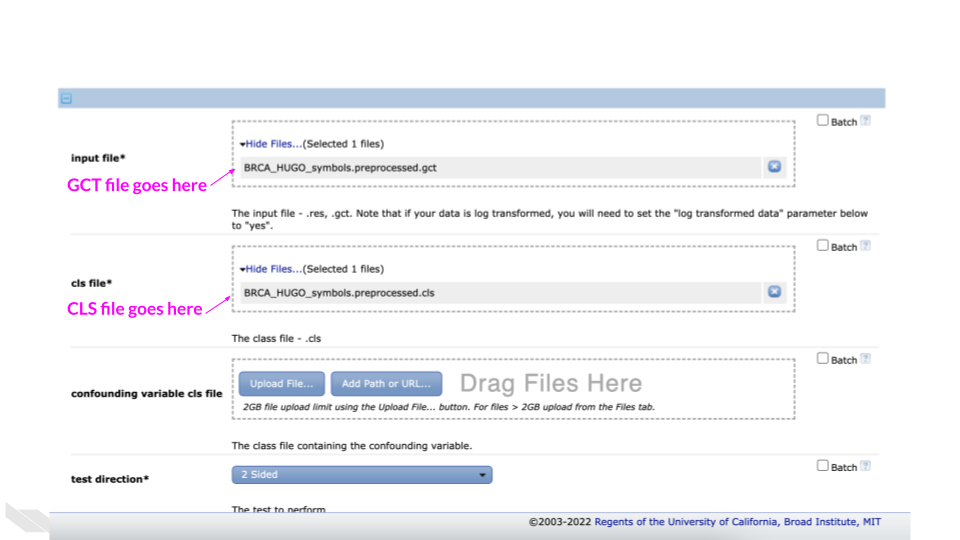Open the test direction 2 Sided dropdown
Image resolution: width=960 pixels, height=540 pixels.
[362, 474]
